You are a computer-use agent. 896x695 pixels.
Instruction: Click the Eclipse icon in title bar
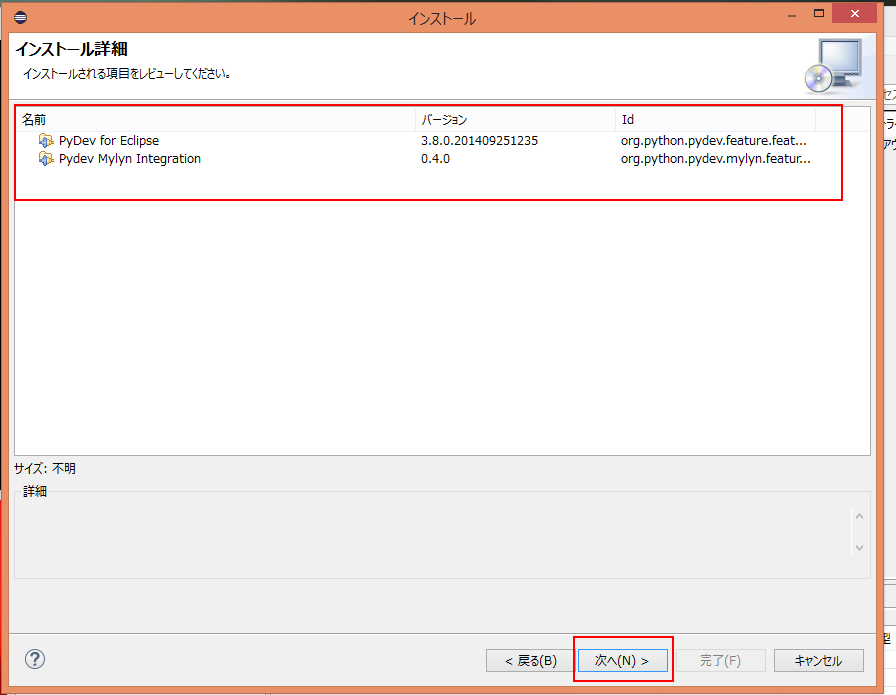tap(21, 17)
